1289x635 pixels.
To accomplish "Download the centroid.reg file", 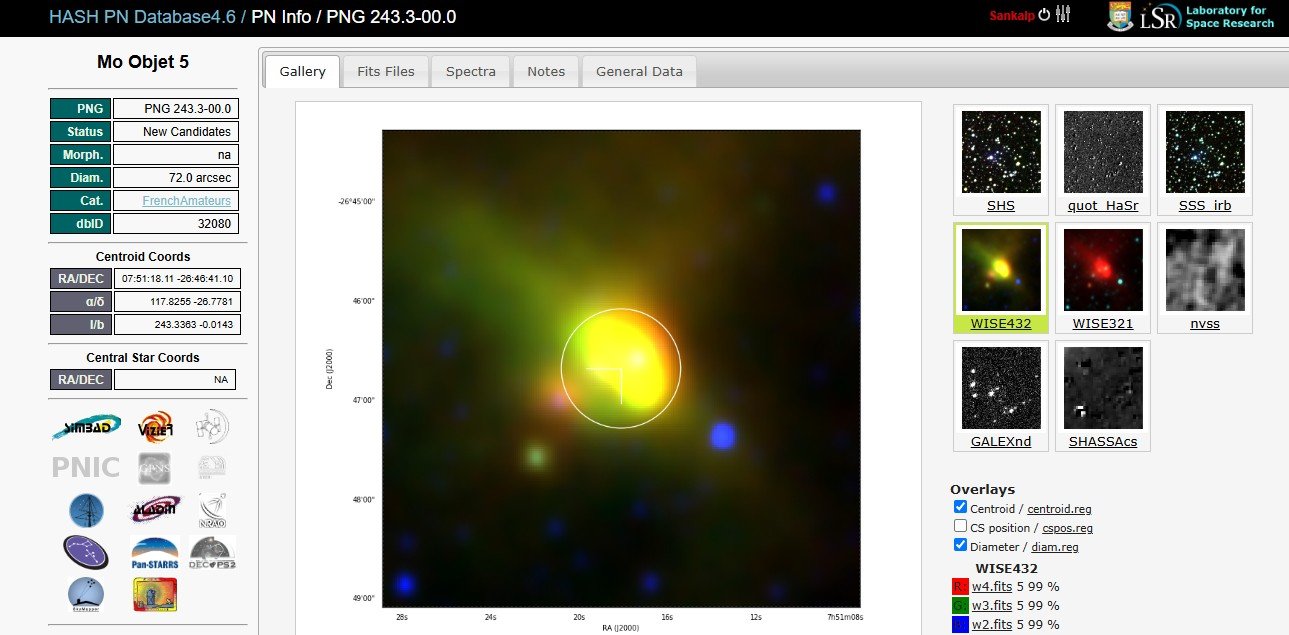I will click(1059, 509).
